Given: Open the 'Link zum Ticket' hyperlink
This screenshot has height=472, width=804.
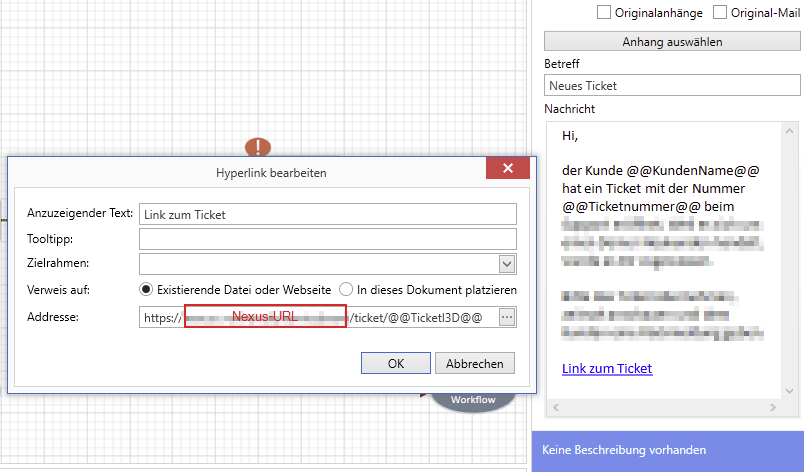Looking at the screenshot, I should [x=607, y=369].
